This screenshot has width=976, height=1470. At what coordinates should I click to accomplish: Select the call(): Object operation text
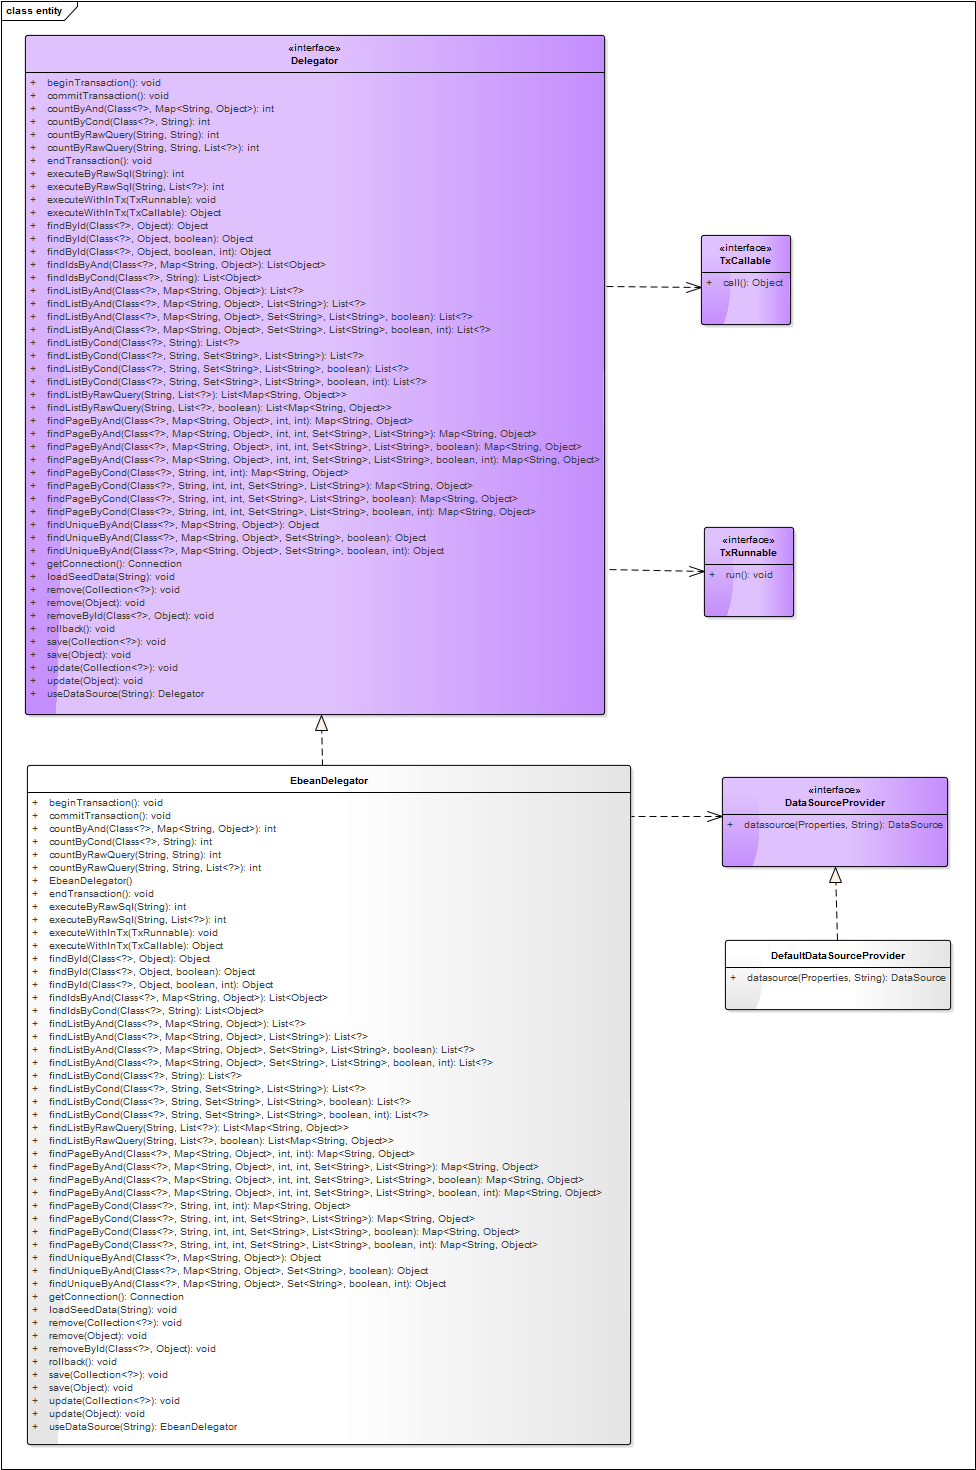(753, 283)
